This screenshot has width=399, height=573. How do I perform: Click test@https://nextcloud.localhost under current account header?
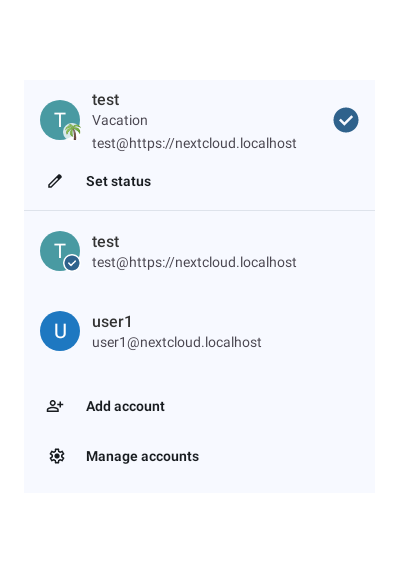194,143
